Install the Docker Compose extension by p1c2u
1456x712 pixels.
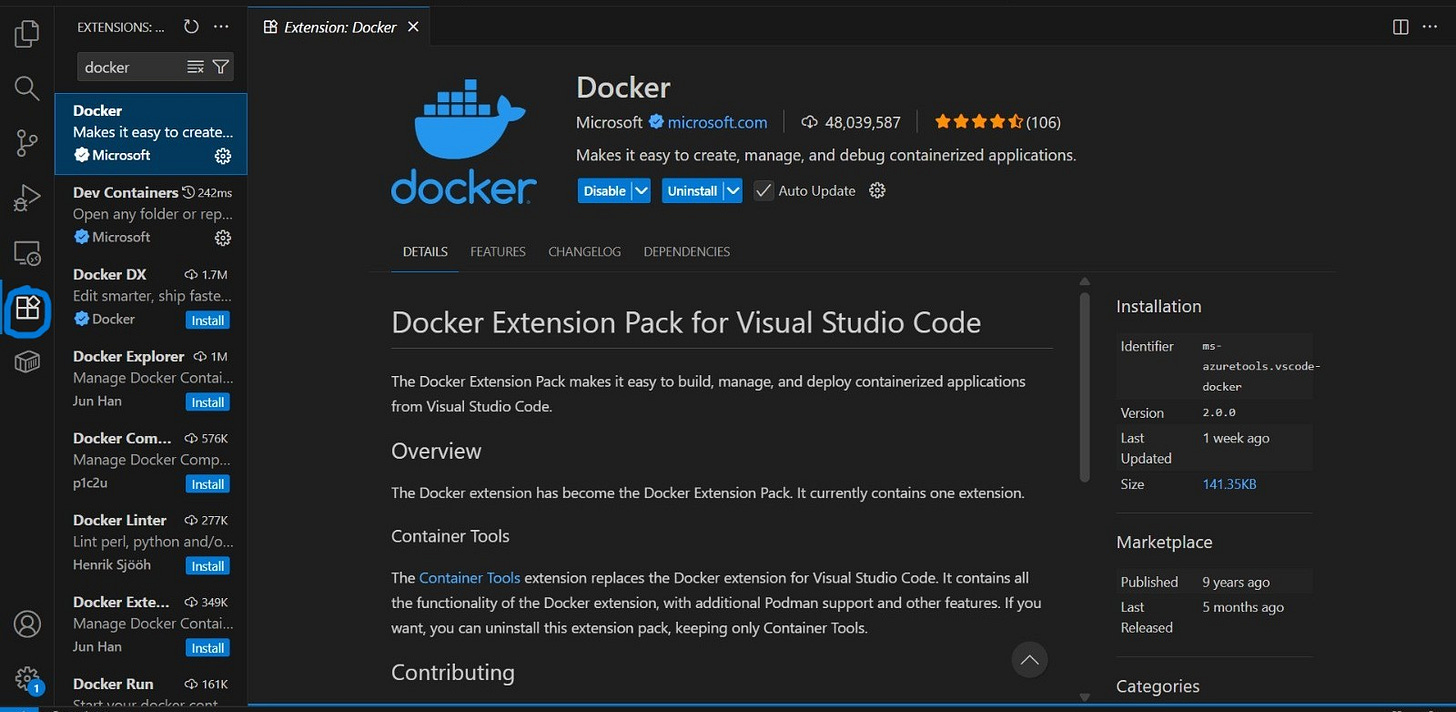pyautogui.click(x=208, y=484)
